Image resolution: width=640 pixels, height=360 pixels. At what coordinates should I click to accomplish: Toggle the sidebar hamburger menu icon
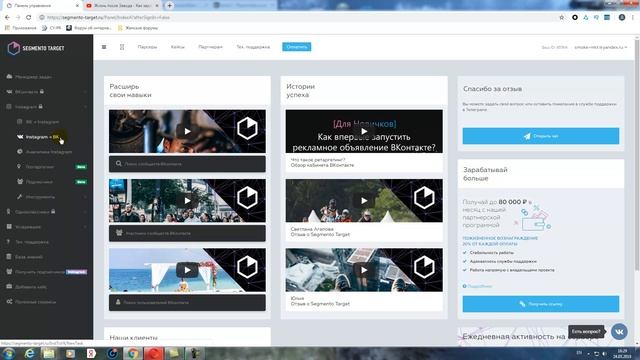[x=104, y=47]
